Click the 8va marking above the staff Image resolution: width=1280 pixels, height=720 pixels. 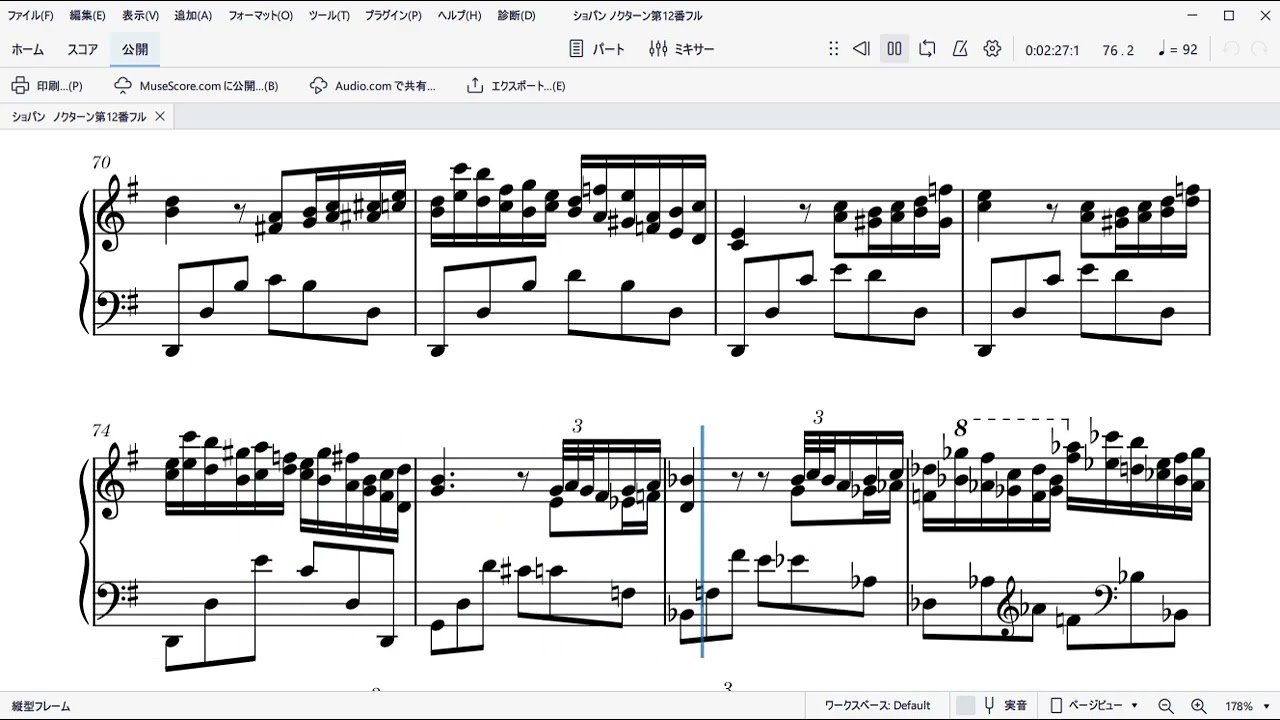tap(961, 428)
